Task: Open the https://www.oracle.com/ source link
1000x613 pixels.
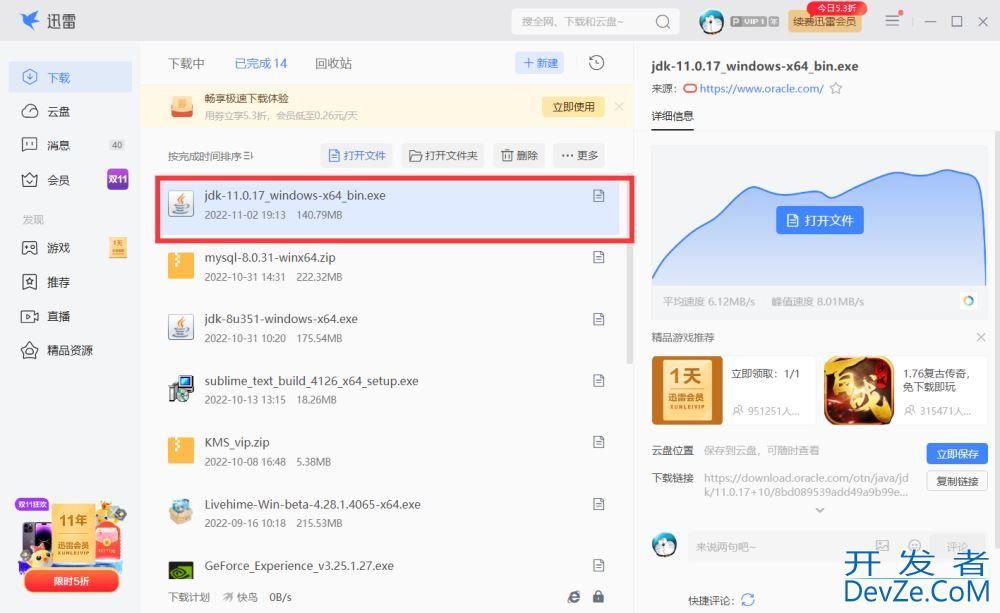Action: tap(761, 89)
